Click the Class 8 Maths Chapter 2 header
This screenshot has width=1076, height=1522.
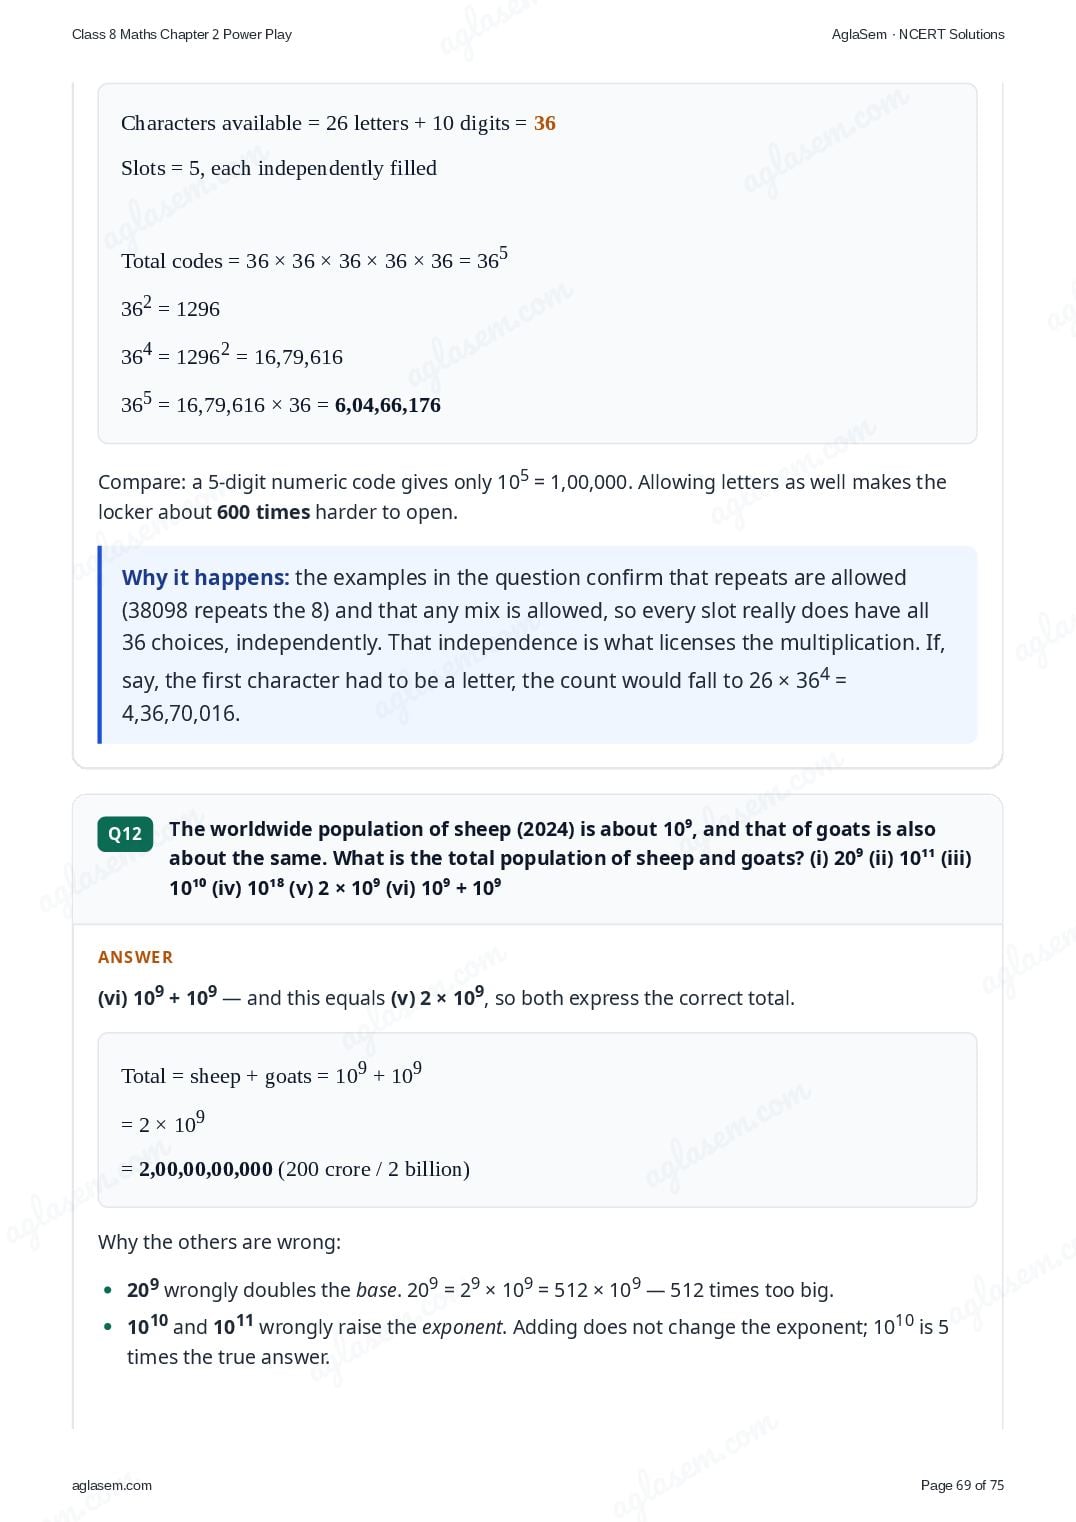(x=182, y=34)
